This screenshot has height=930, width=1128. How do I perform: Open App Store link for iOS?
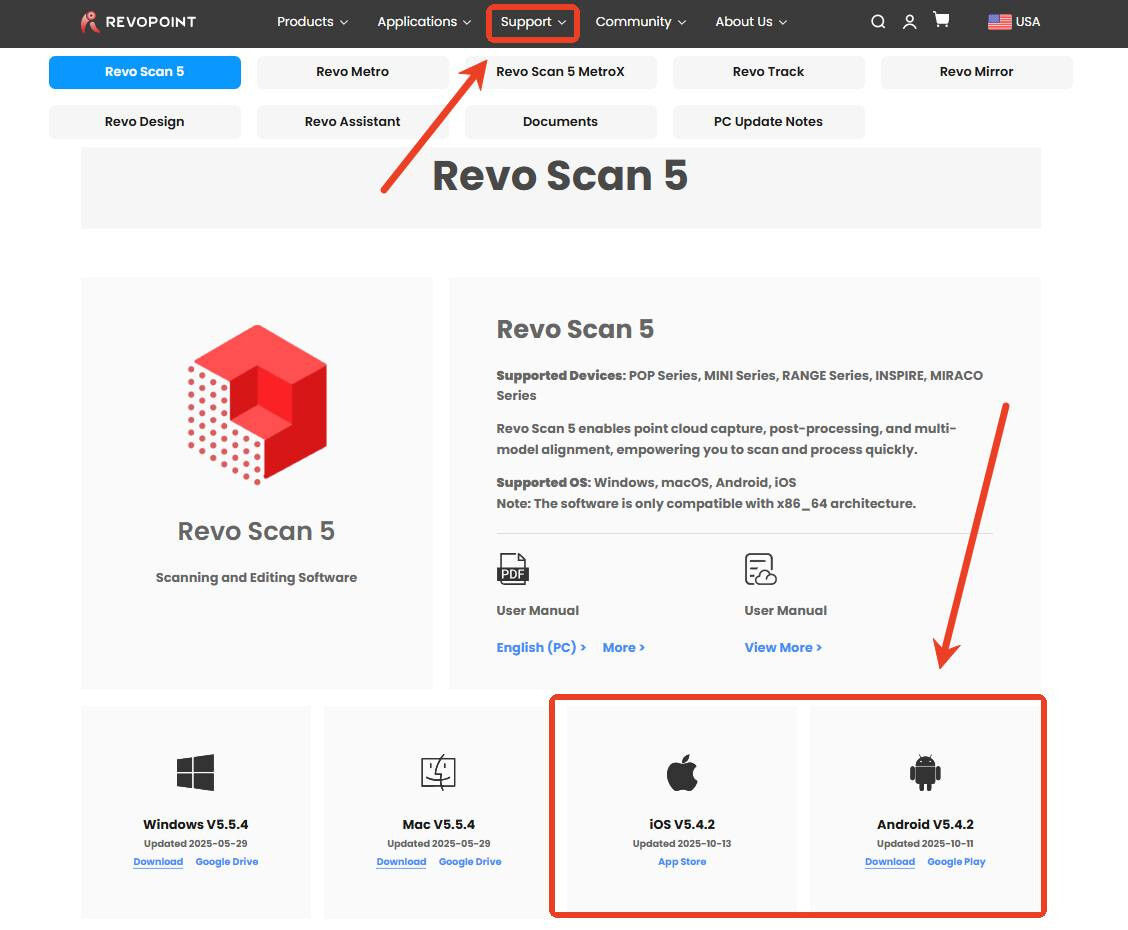682,862
